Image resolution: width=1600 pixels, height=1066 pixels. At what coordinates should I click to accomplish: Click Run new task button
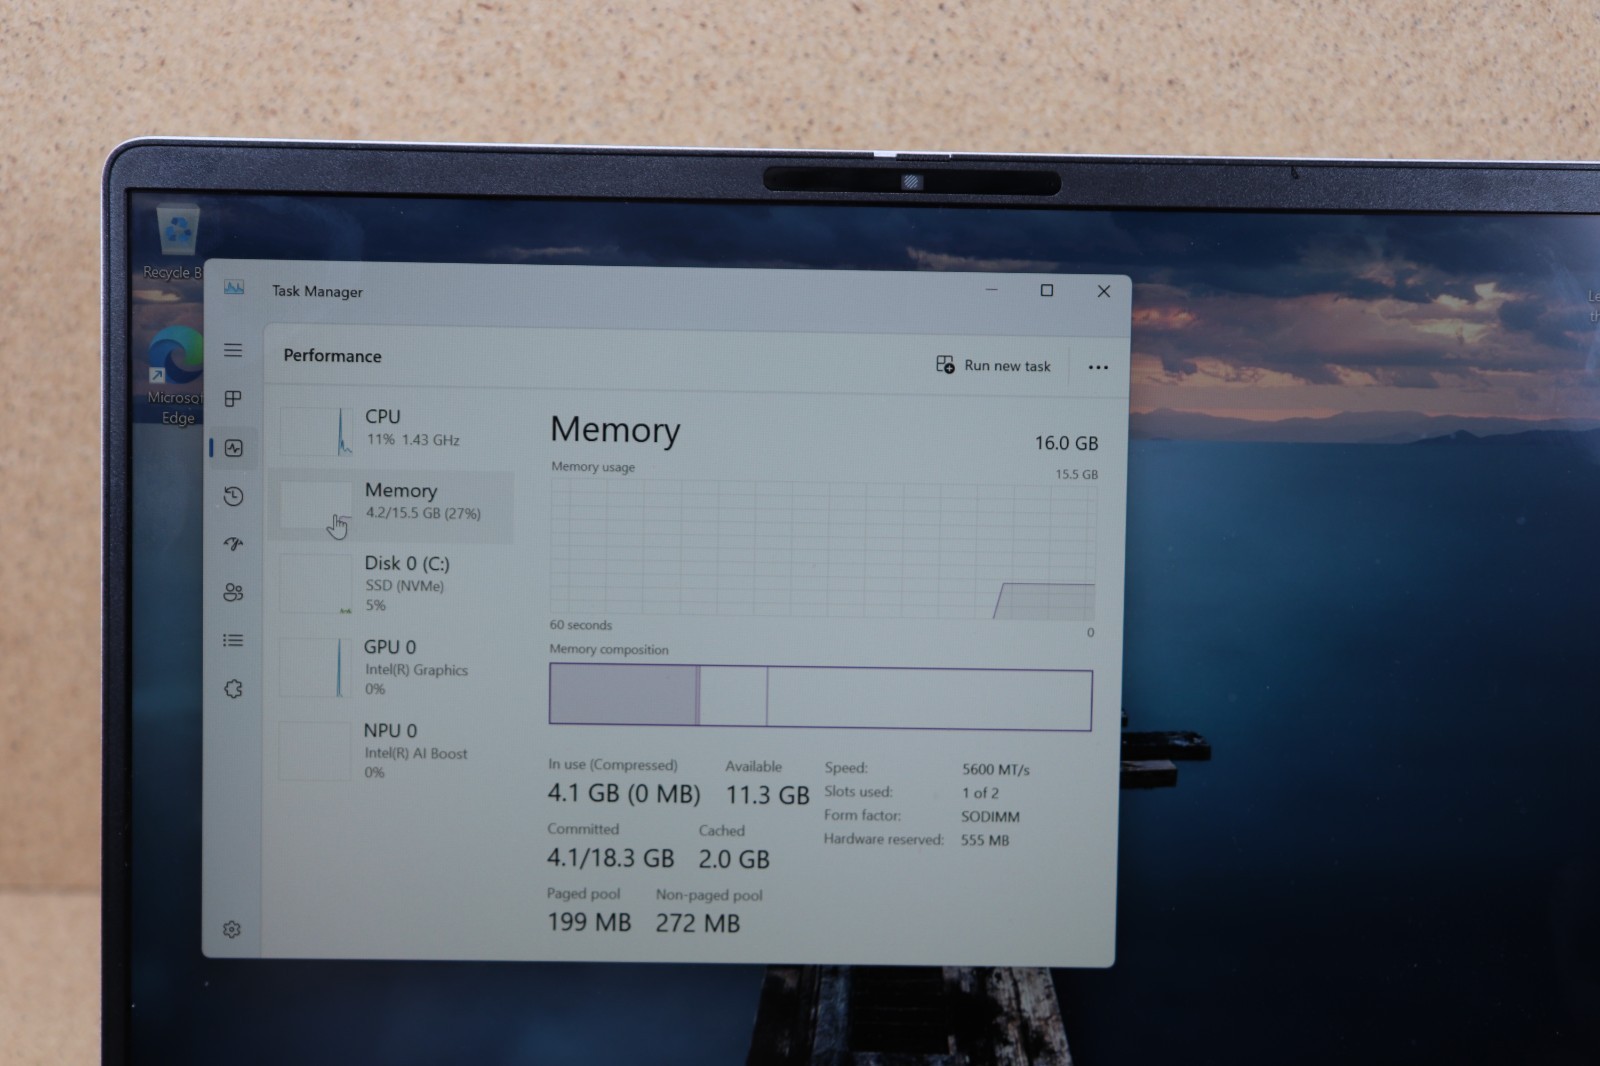click(x=993, y=365)
